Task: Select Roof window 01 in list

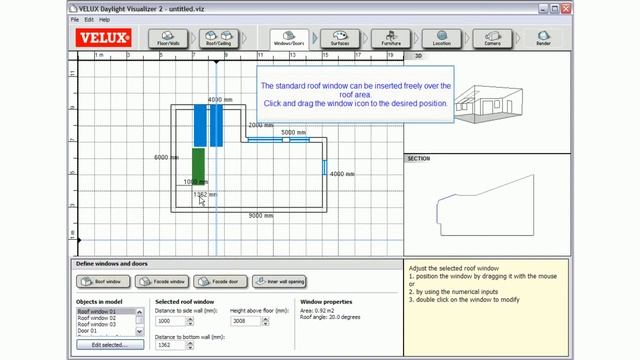Action: pyautogui.click(x=106, y=311)
